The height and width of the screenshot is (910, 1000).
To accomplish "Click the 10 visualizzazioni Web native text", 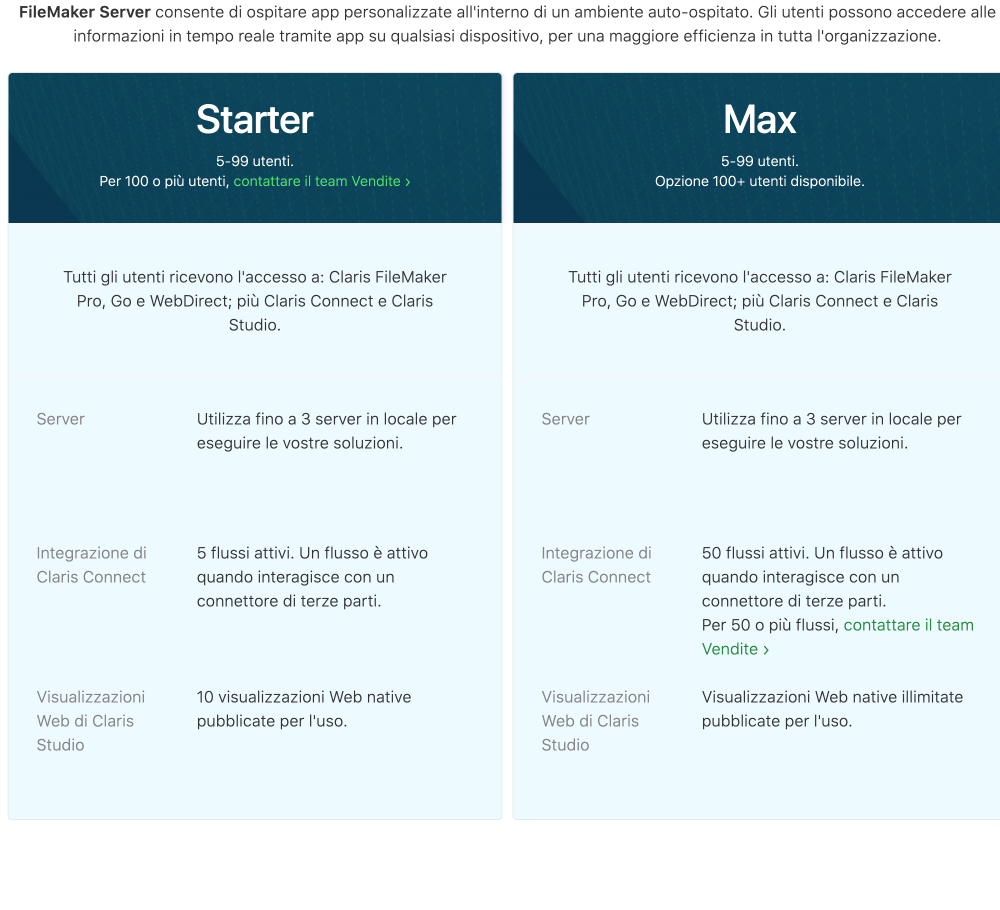I will coord(304,708).
